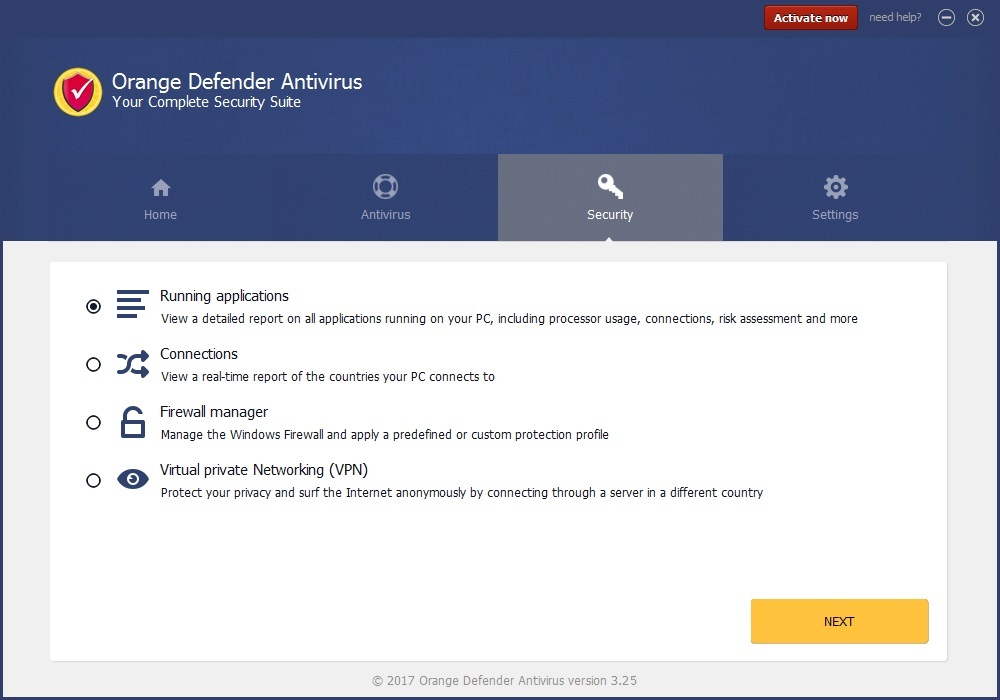
Task: Switch to the Home tab
Action: tap(160, 198)
